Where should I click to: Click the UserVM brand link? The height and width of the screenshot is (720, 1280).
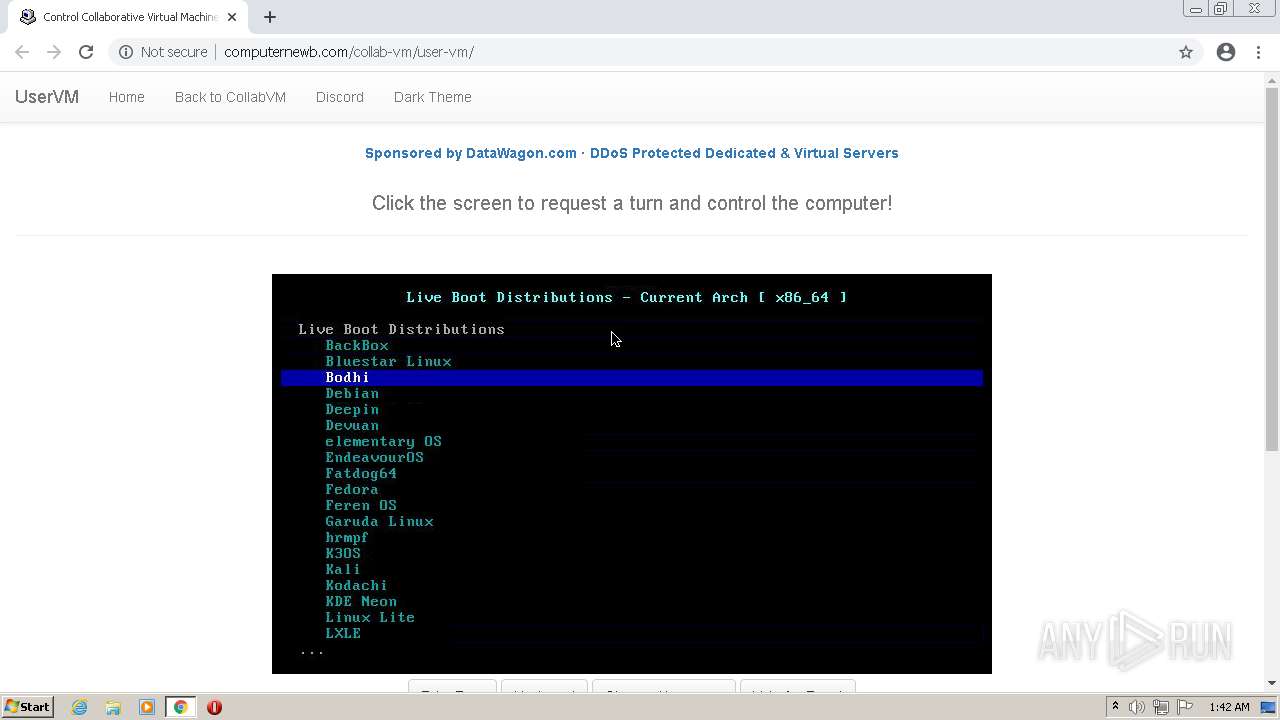tap(47, 97)
